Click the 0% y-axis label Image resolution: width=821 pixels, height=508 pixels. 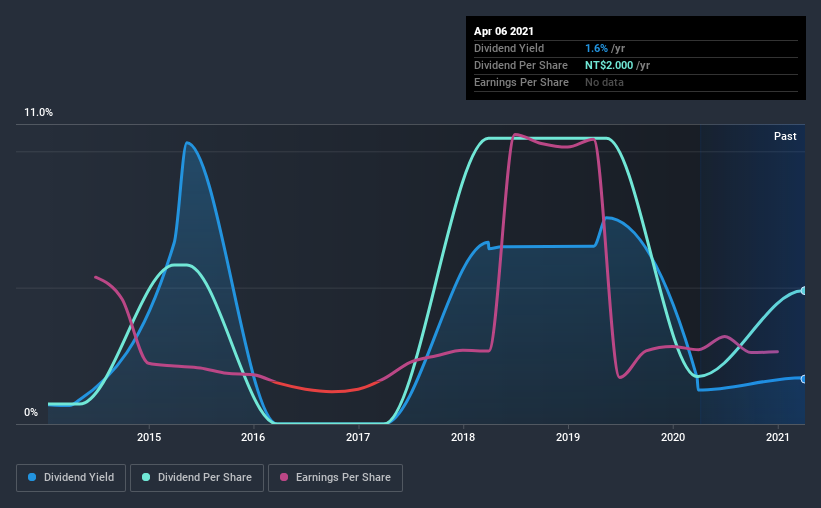pyautogui.click(x=31, y=413)
